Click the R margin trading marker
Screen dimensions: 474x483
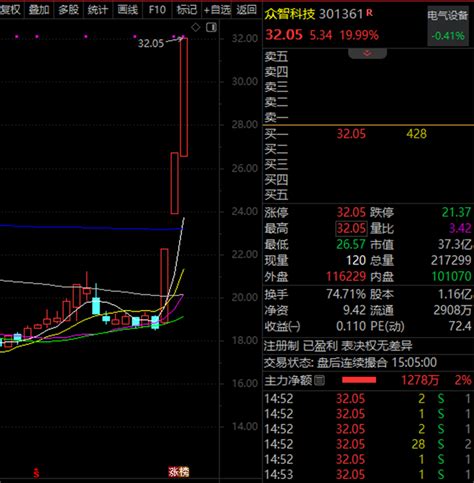point(369,13)
